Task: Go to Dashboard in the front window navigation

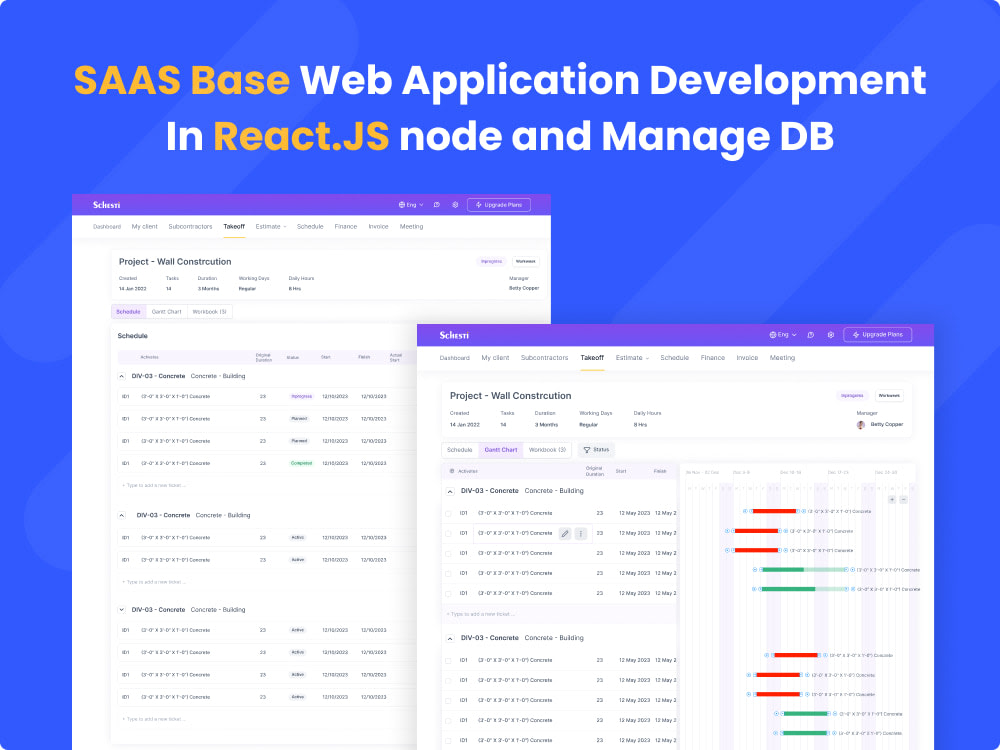Action: [454, 358]
